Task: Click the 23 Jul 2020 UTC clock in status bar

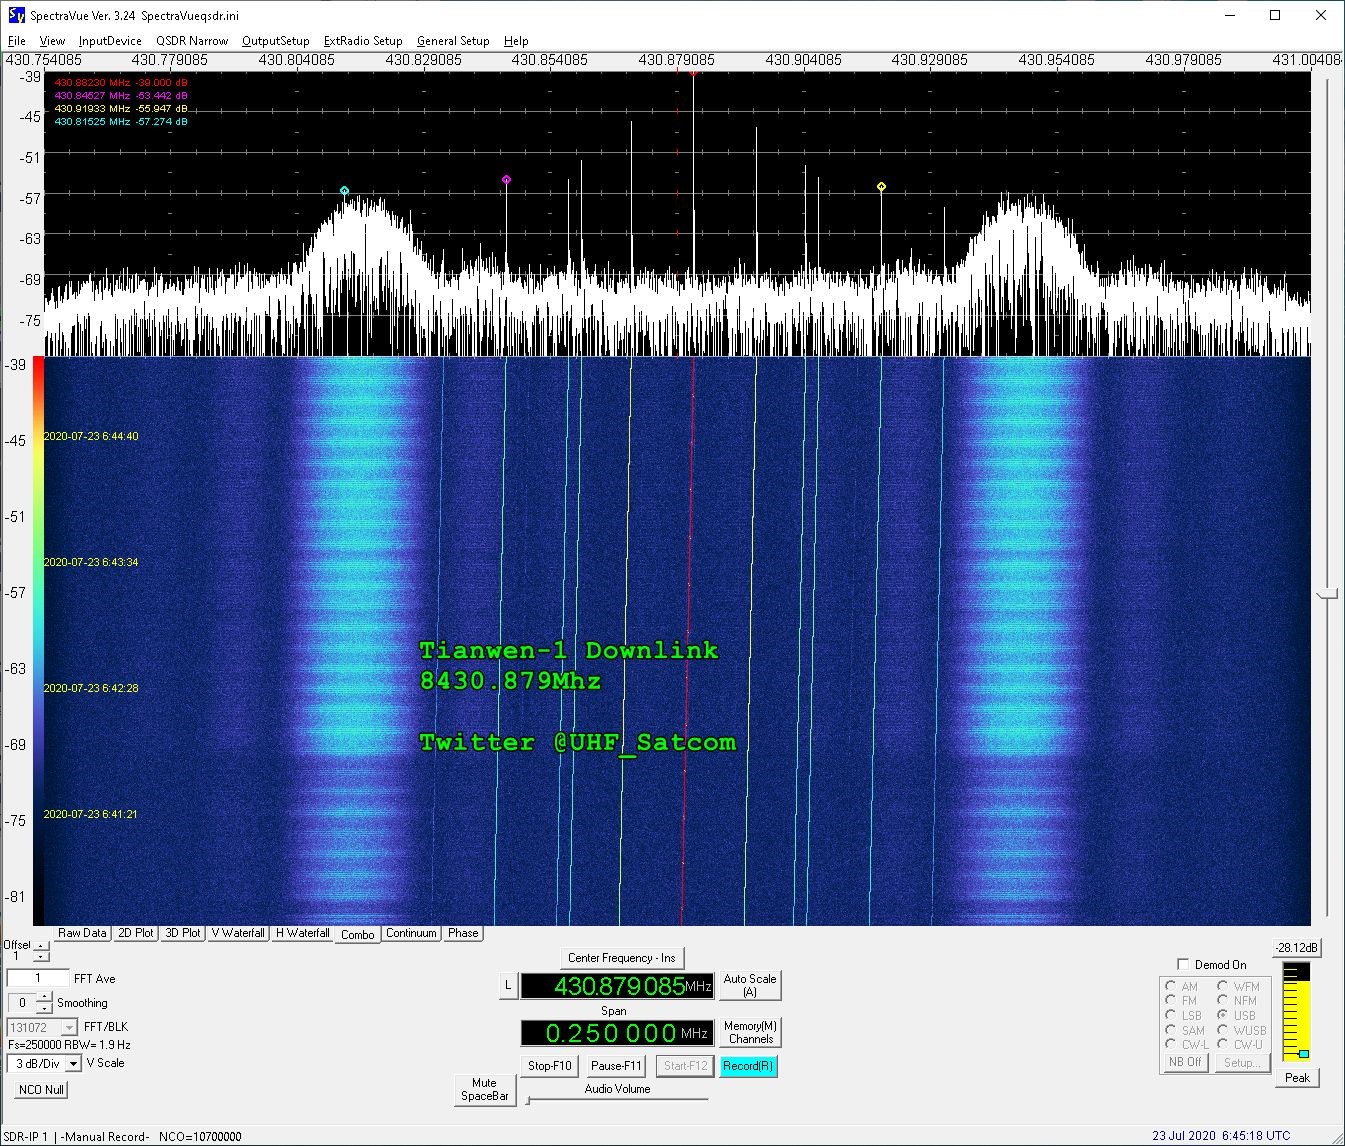Action: [x=1221, y=1136]
